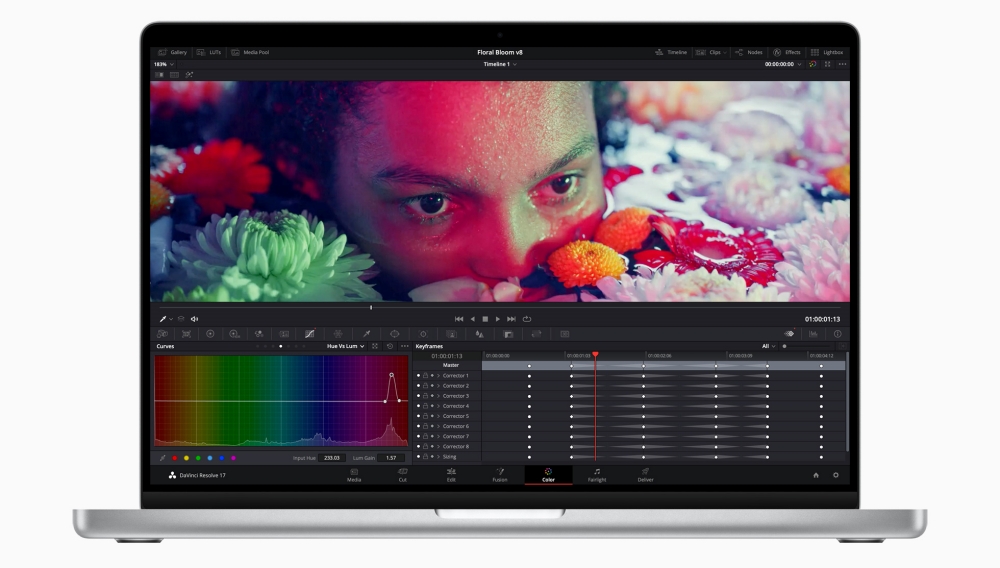
Task: Expand the curve editor view
Action: click(x=375, y=346)
